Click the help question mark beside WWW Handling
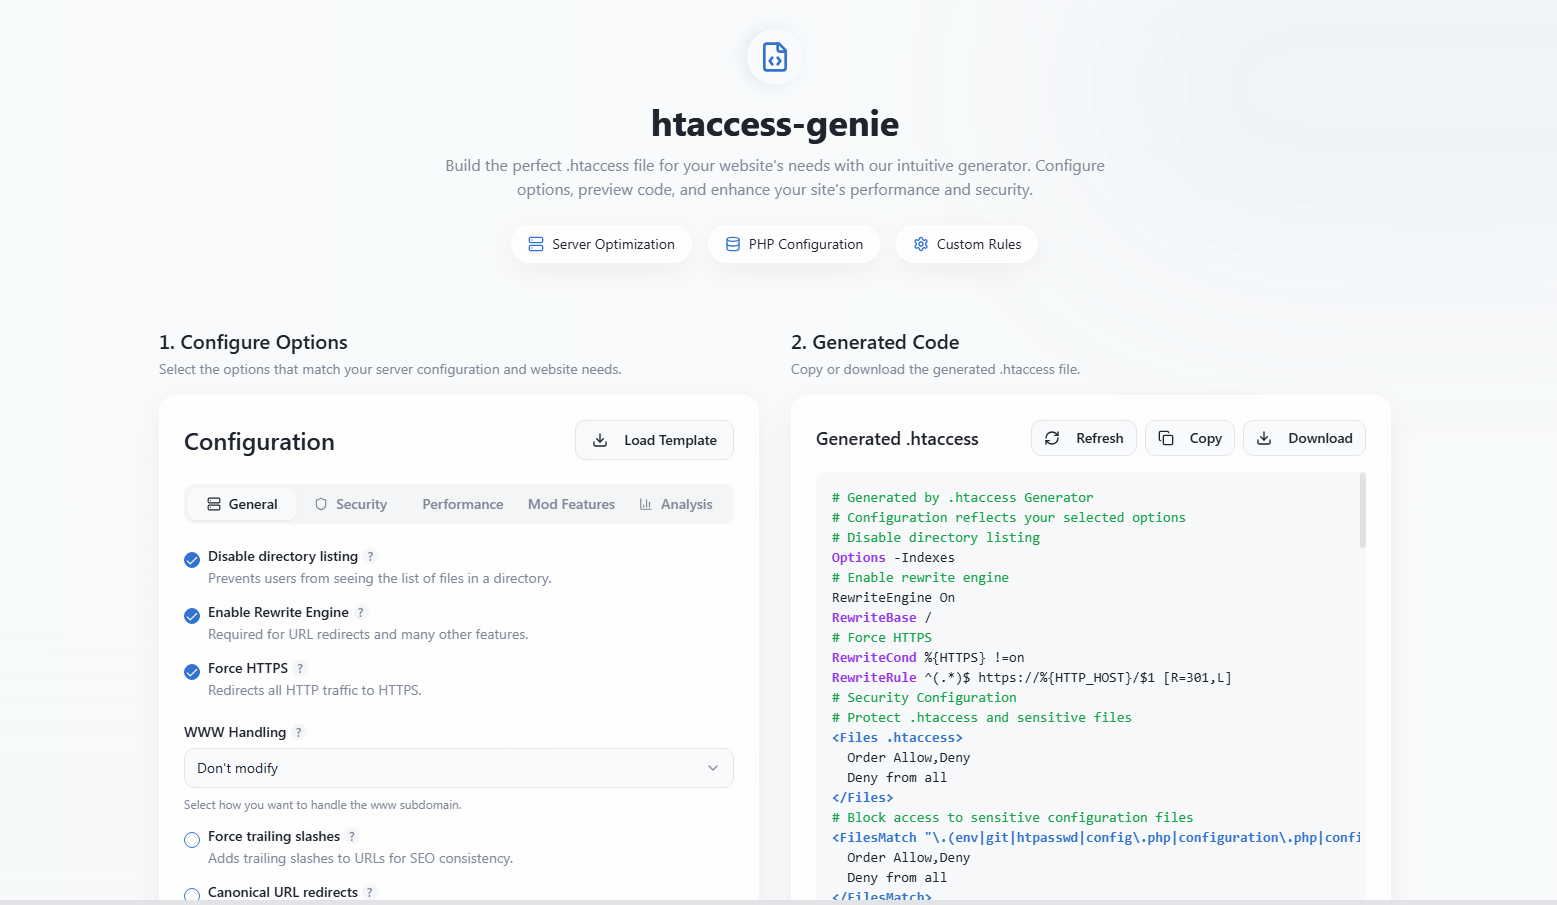The image size is (1557, 905). click(297, 732)
